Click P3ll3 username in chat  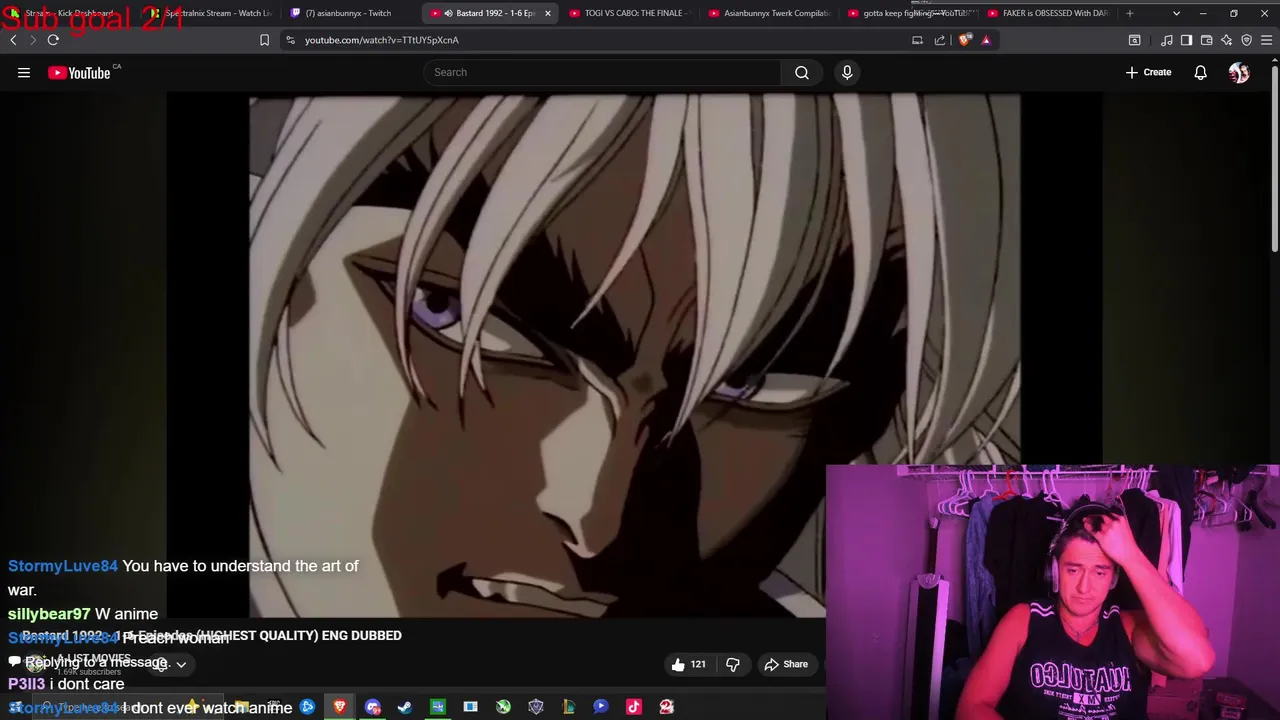[26, 684]
